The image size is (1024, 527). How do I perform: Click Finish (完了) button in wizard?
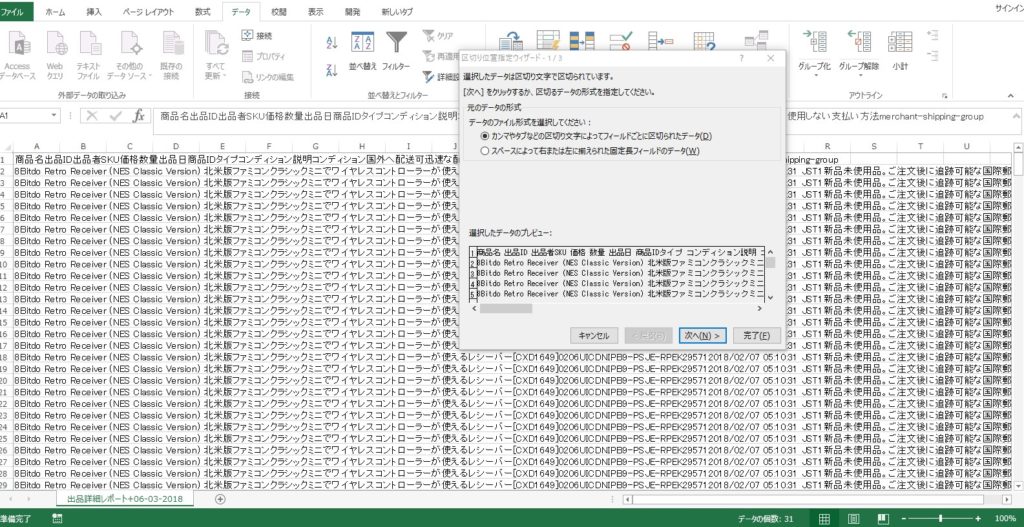click(x=756, y=336)
